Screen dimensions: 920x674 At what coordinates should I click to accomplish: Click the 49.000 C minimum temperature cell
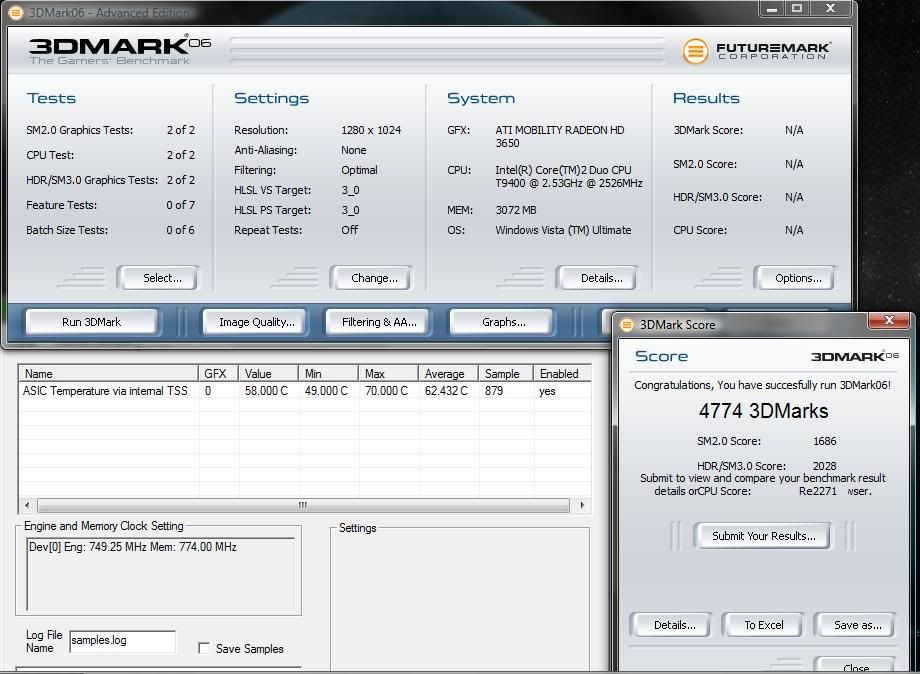[326, 391]
